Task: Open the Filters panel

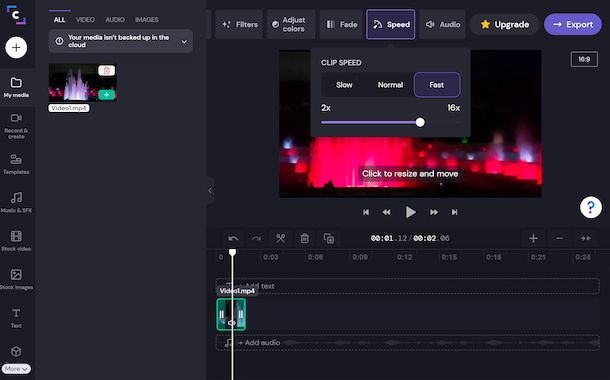Action: 239,24
